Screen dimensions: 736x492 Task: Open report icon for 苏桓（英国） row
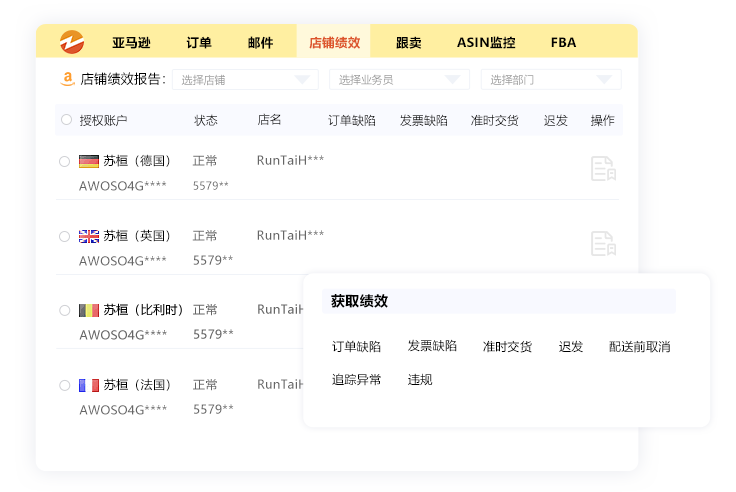[602, 243]
